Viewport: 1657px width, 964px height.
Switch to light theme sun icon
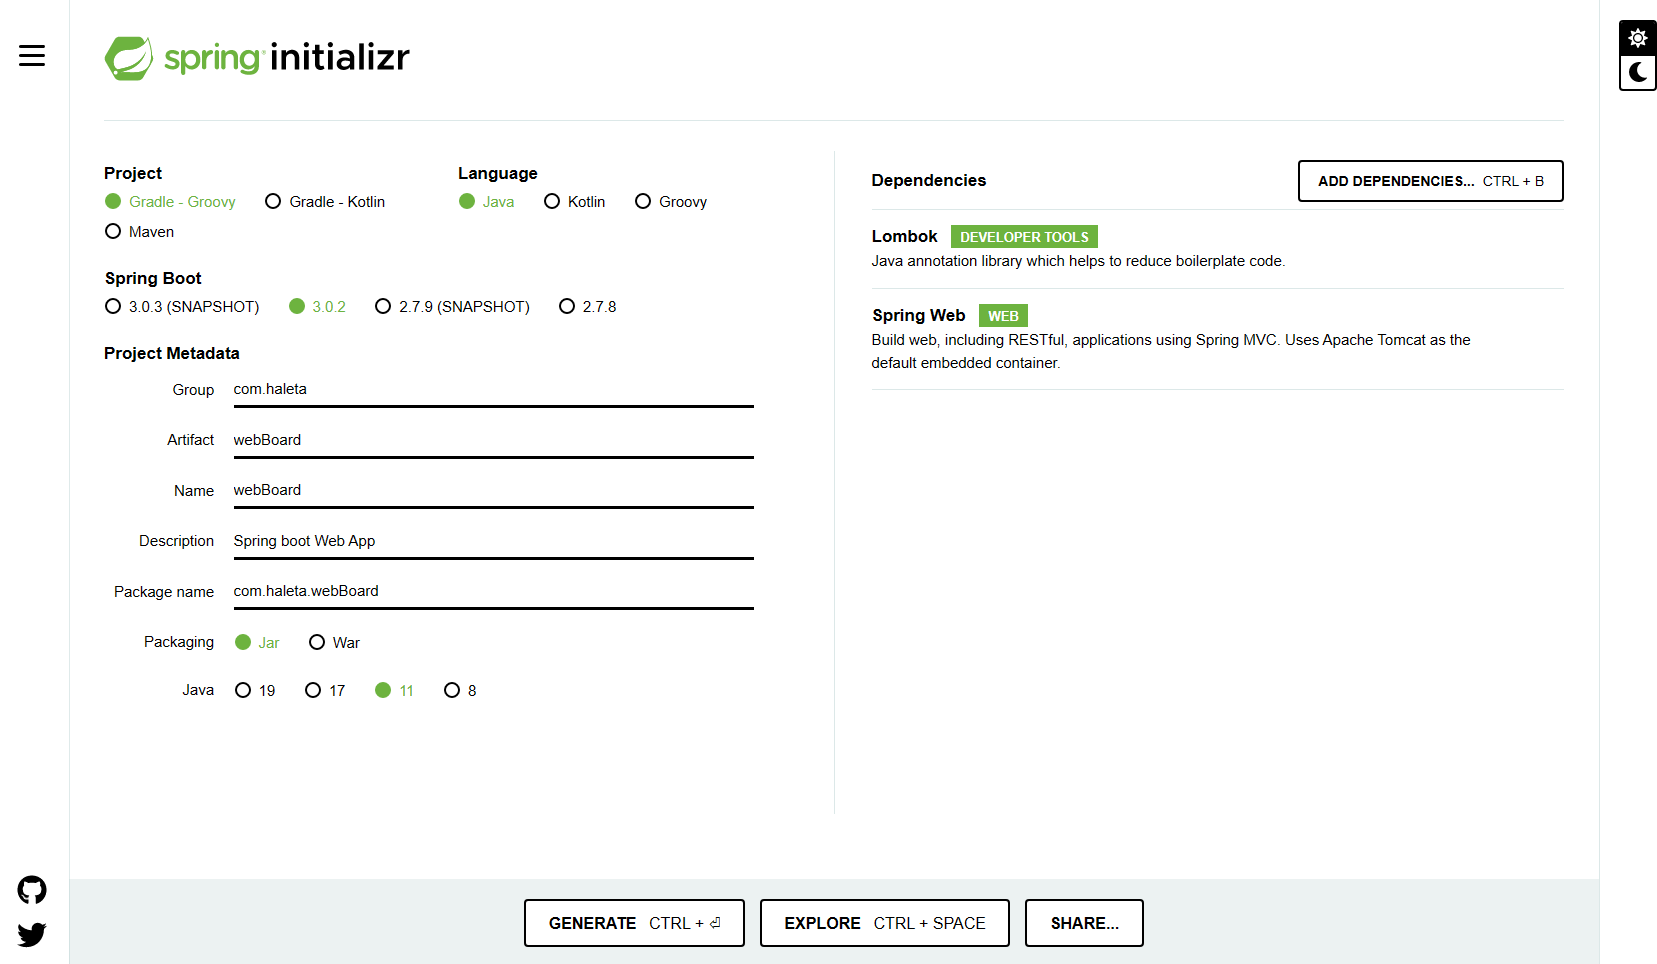click(1638, 38)
